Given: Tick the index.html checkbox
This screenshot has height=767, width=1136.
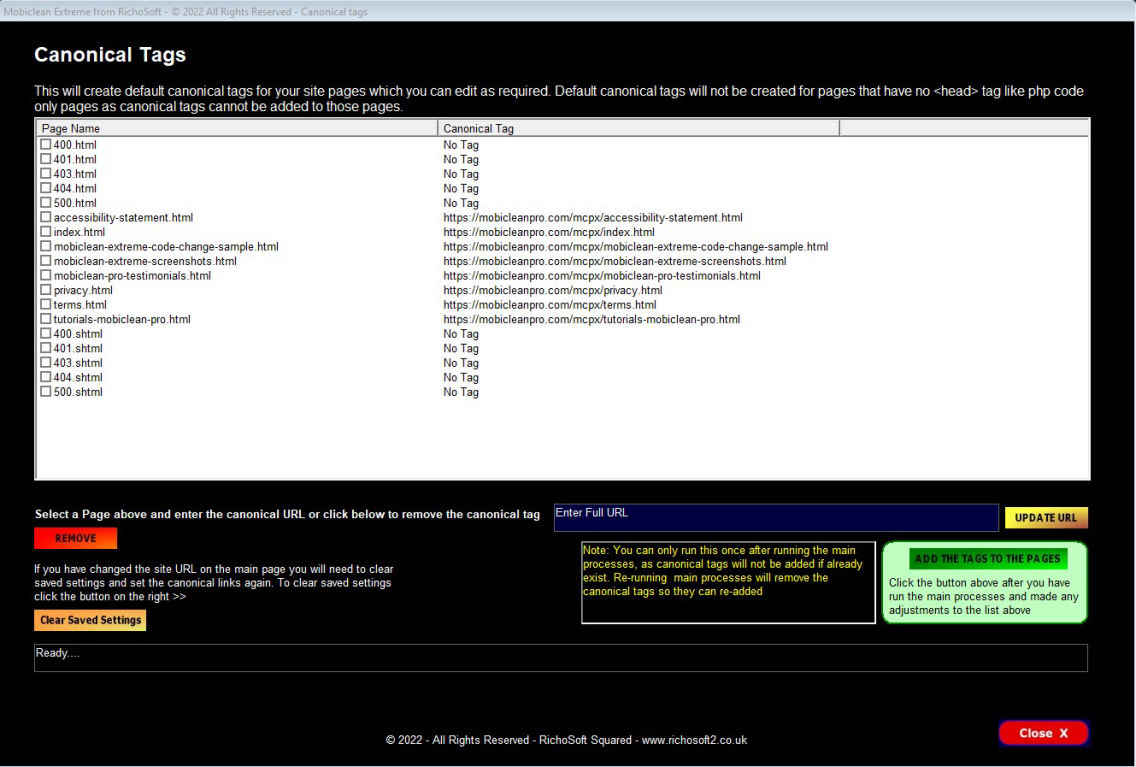Looking at the screenshot, I should pyautogui.click(x=46, y=232).
